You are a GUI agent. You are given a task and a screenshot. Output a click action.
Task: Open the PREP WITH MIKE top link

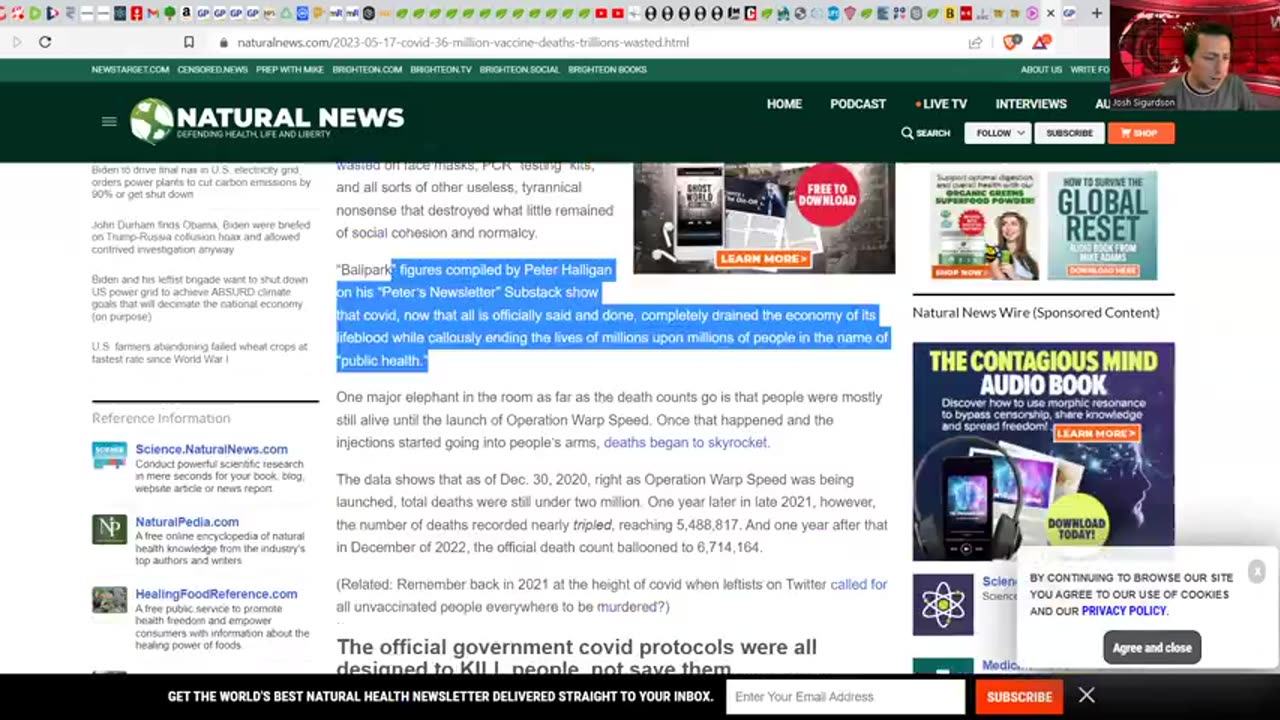coord(290,70)
